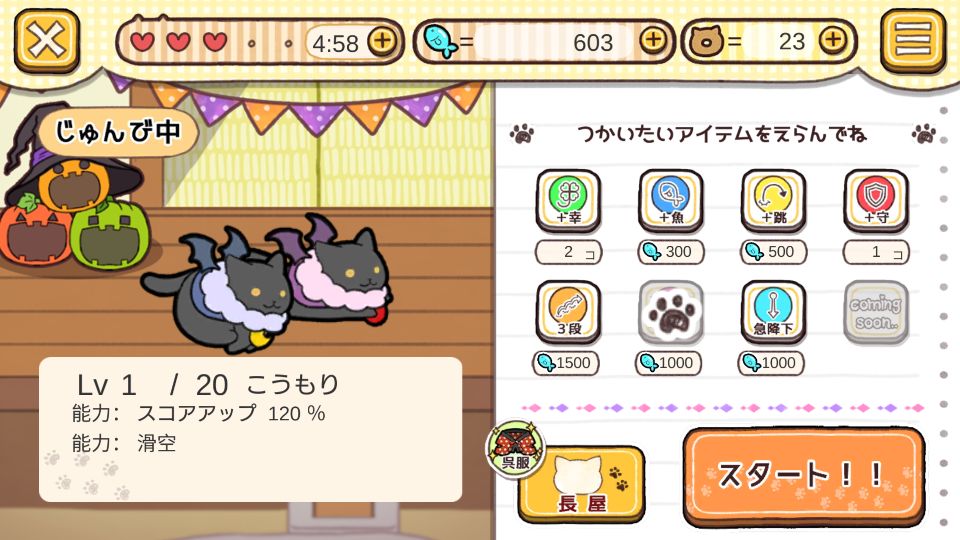Select the red shield +守 item
960x540 pixels.
(876, 201)
